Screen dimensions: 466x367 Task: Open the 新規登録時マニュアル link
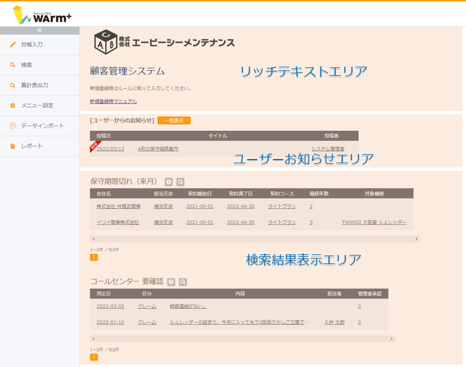(x=113, y=101)
